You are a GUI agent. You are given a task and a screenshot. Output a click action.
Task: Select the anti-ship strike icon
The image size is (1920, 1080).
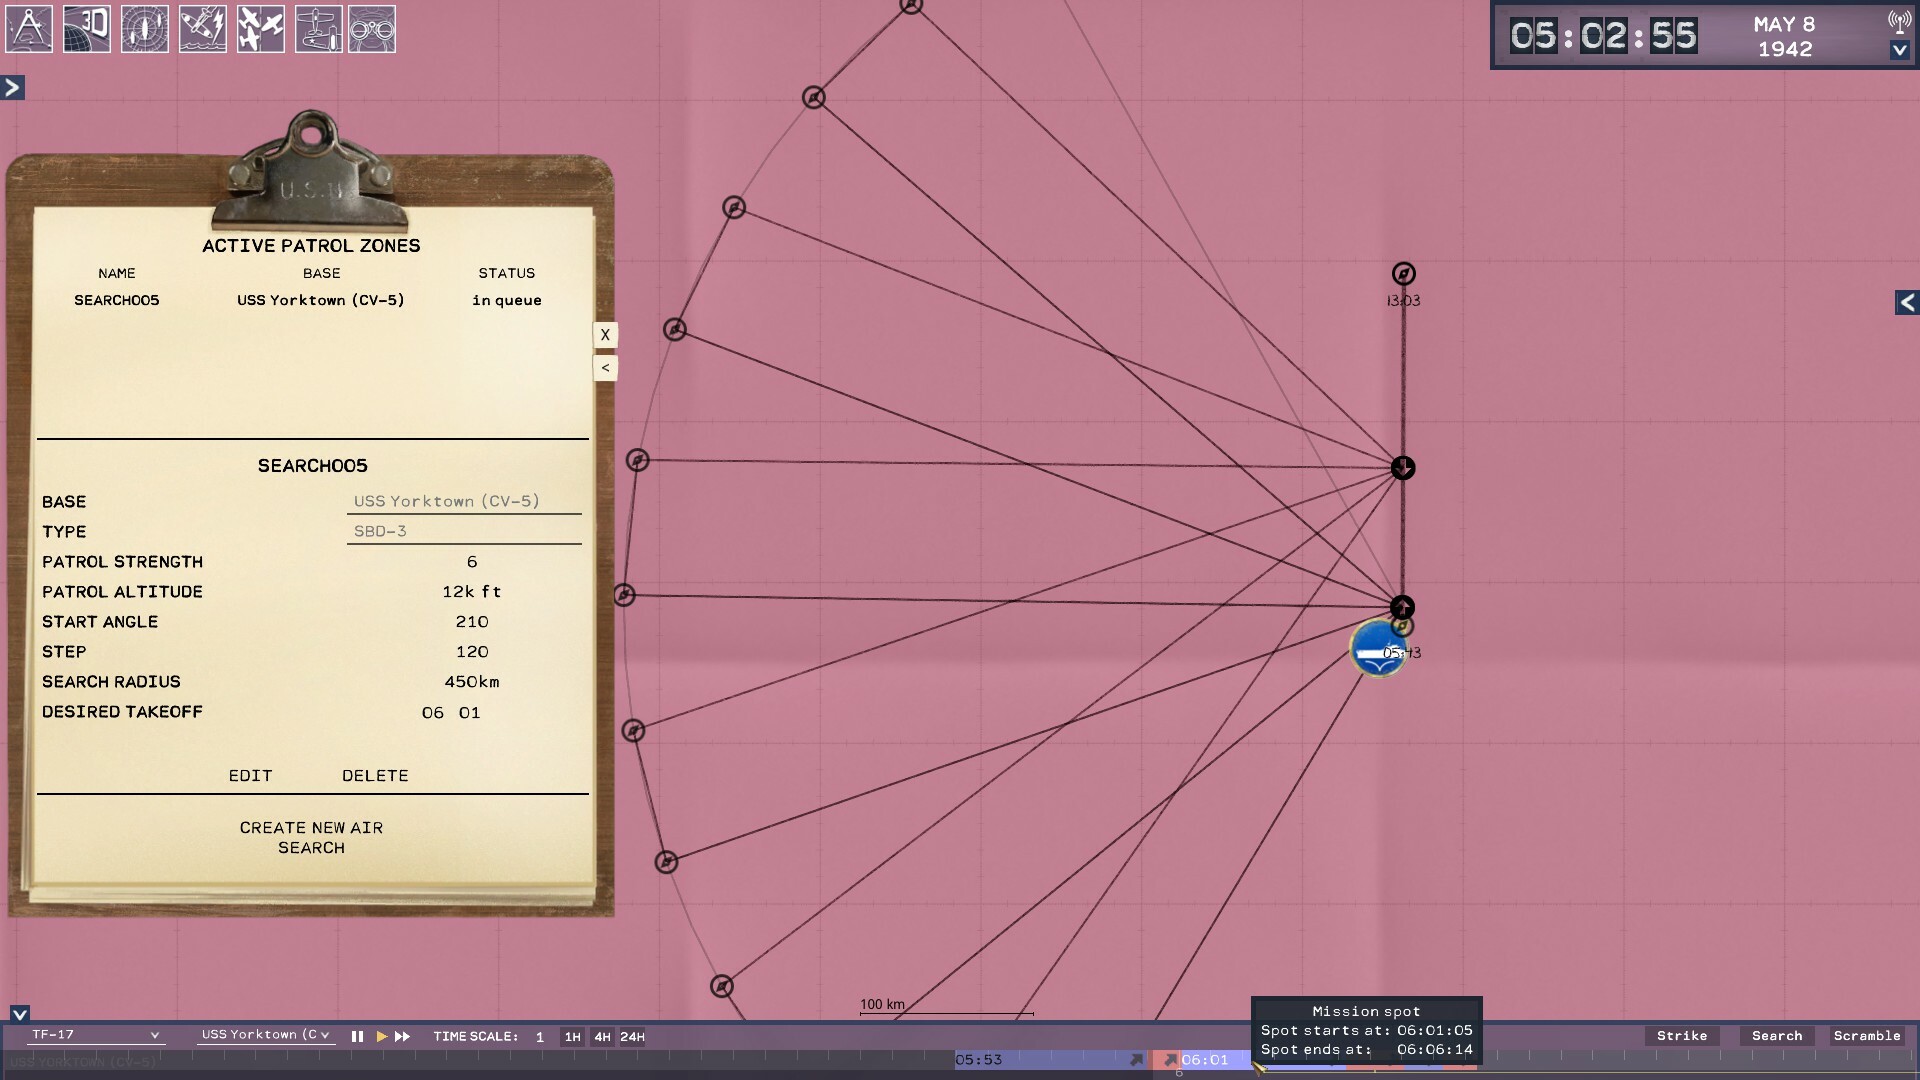pos(203,29)
